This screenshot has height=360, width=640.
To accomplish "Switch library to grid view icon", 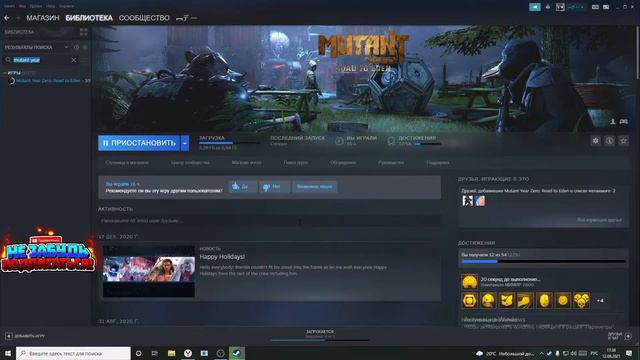I will click(x=84, y=32).
